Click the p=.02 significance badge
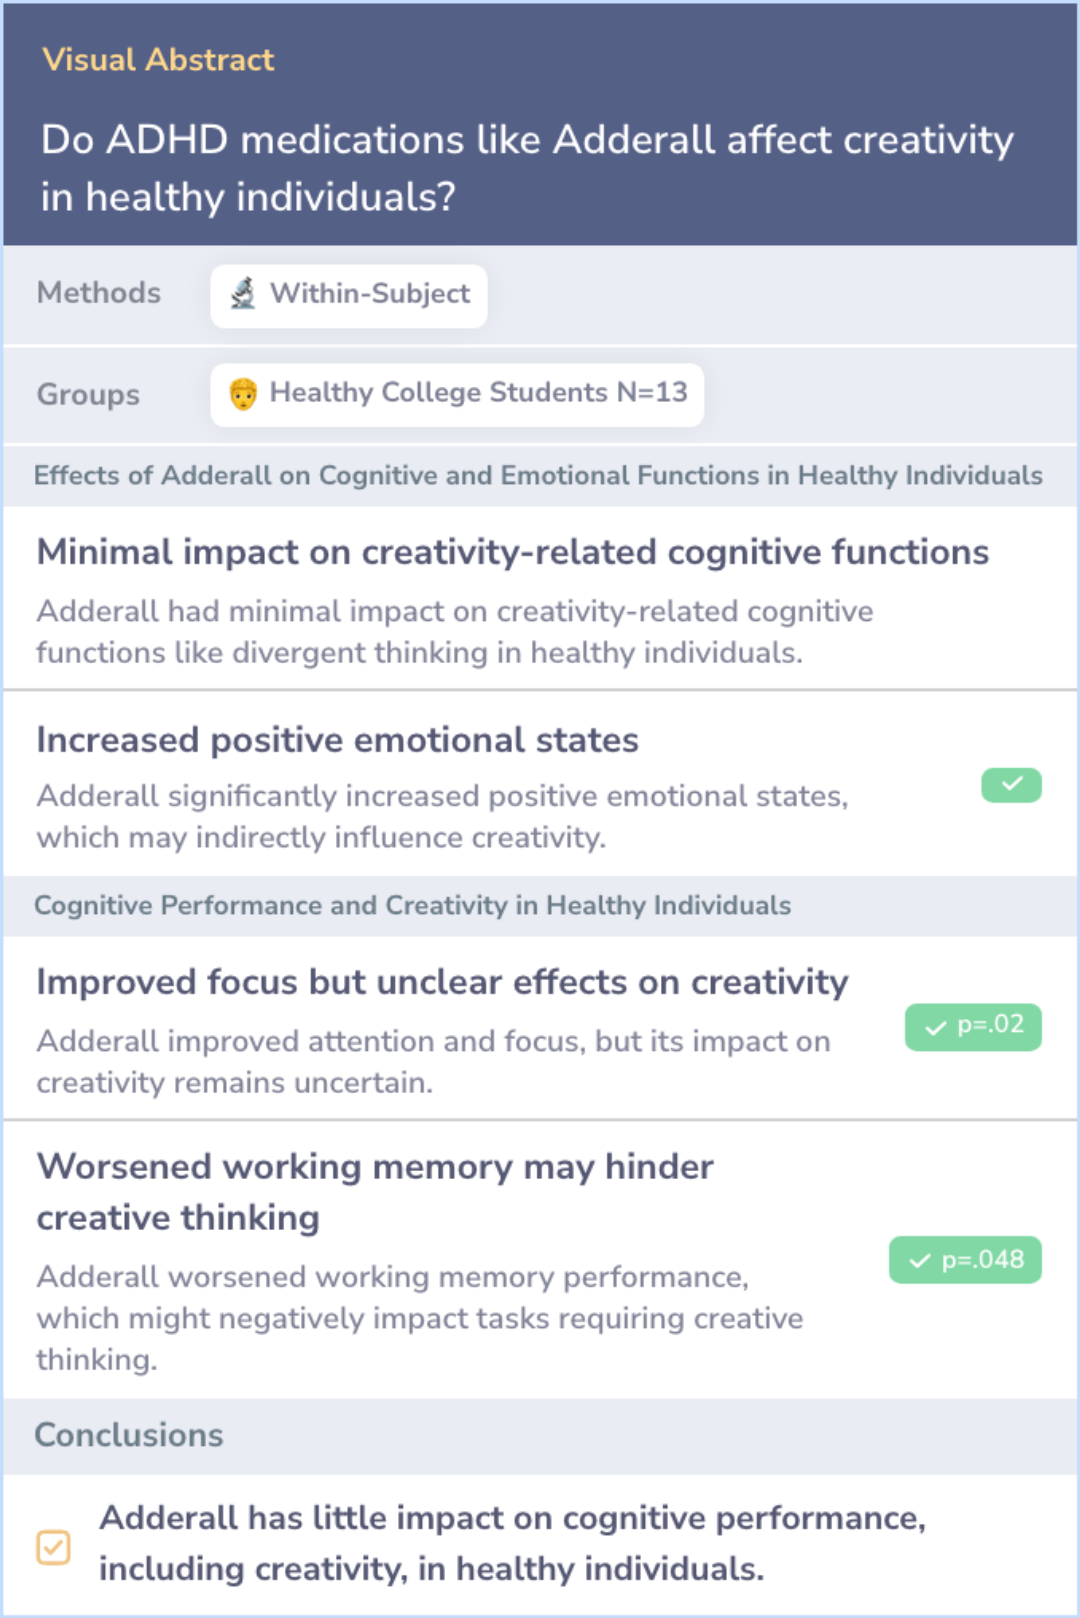 (x=973, y=1026)
